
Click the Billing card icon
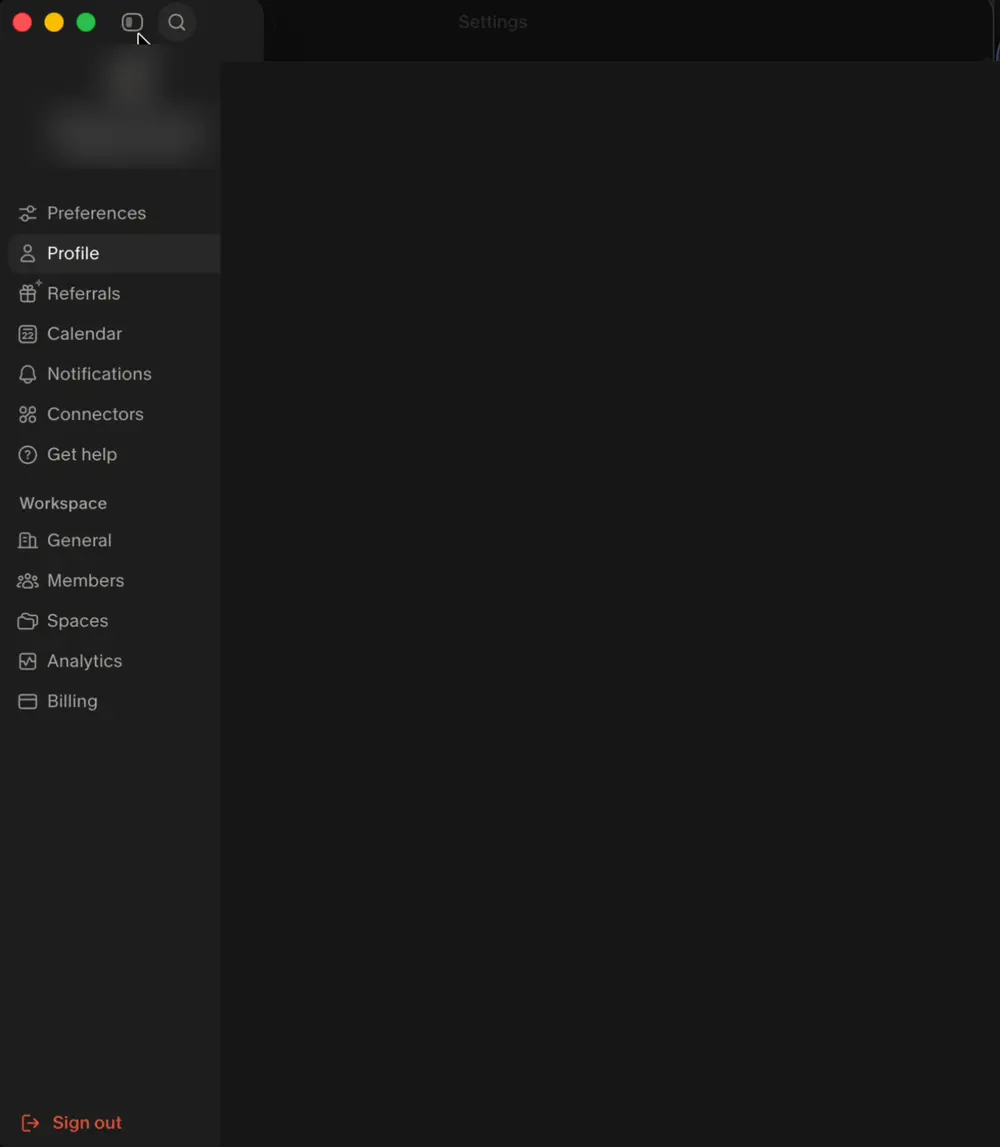pyautogui.click(x=28, y=702)
